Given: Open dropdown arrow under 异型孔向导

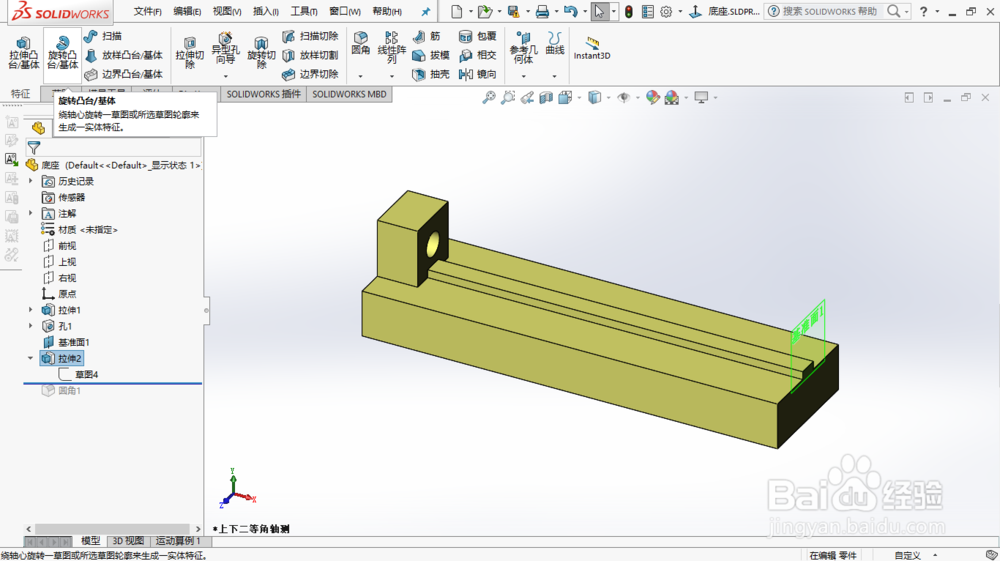Looking at the screenshot, I should click(225, 76).
